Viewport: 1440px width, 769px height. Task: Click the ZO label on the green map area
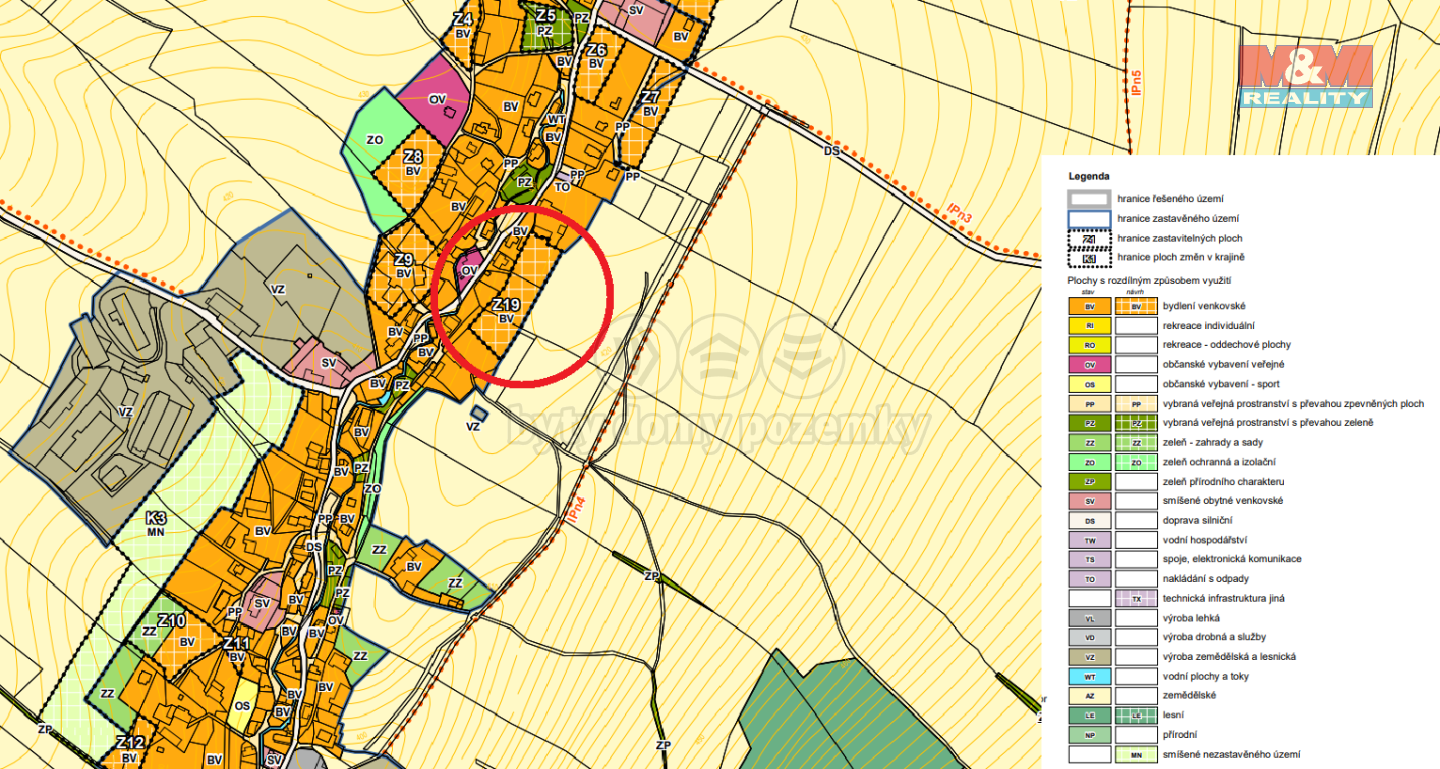click(x=374, y=140)
